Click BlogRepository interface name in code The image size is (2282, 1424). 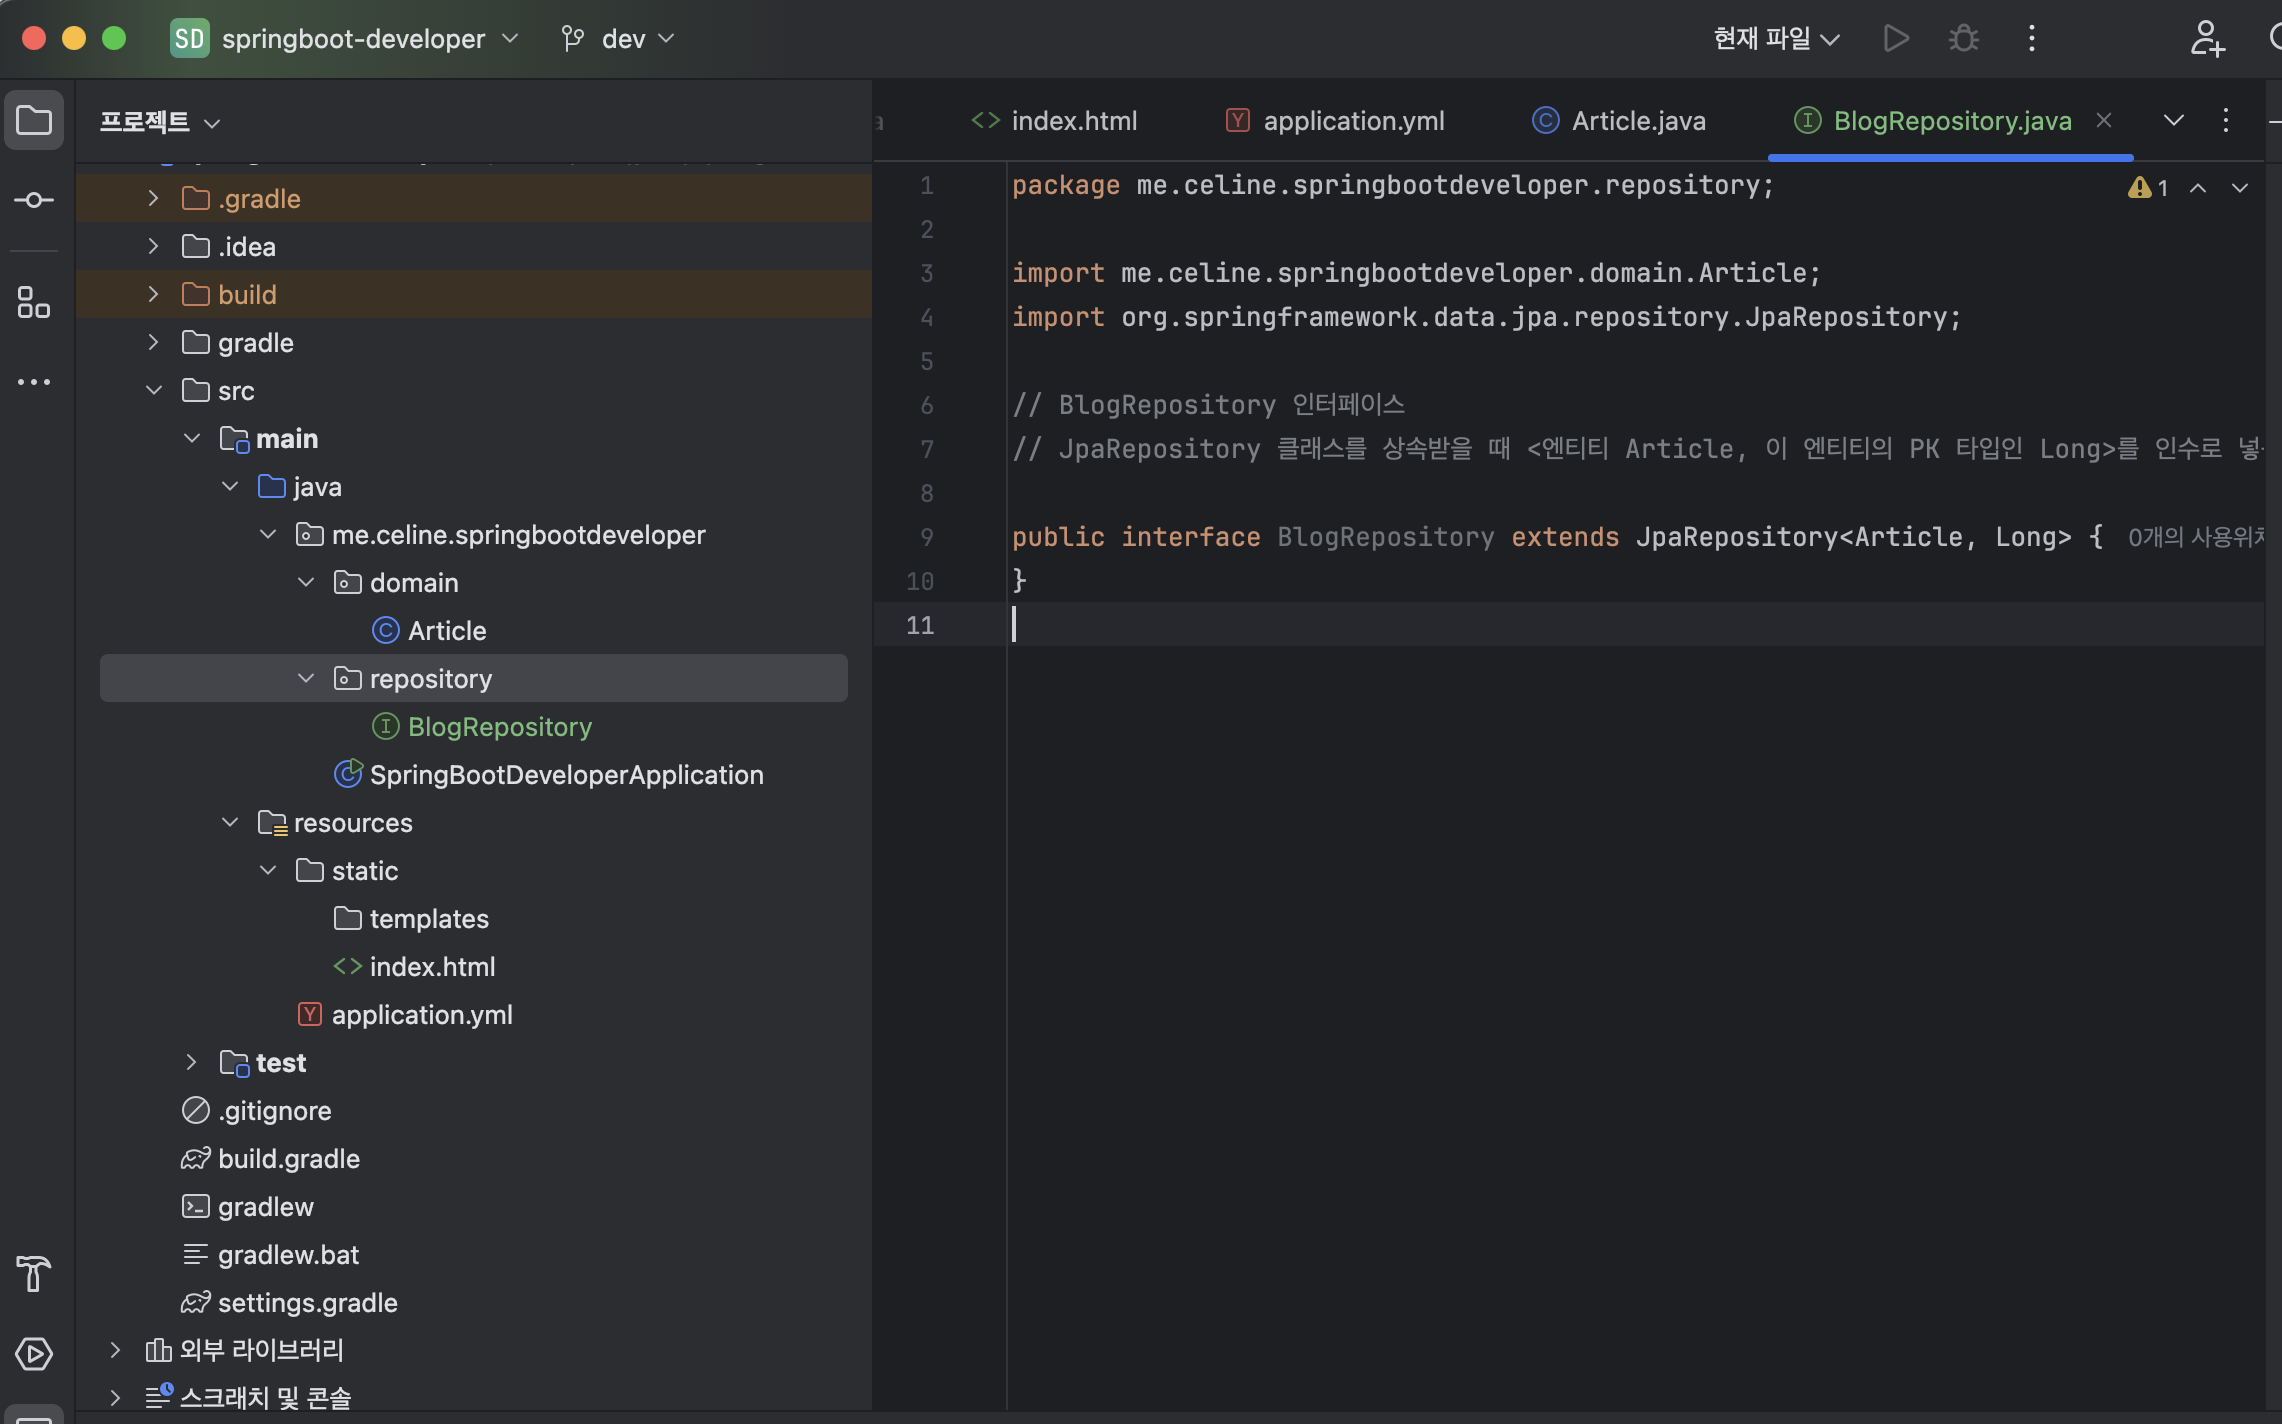coord(1385,537)
